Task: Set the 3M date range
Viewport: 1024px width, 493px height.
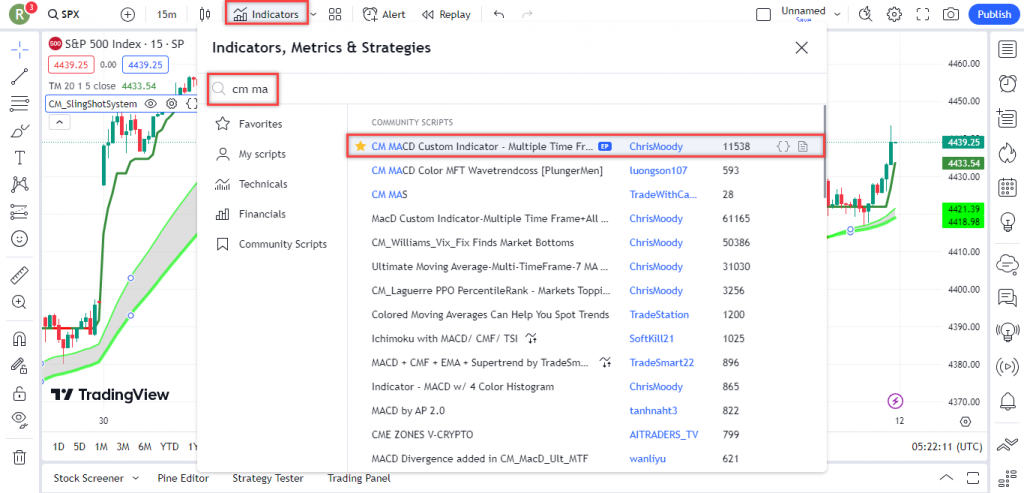Action: point(123,447)
